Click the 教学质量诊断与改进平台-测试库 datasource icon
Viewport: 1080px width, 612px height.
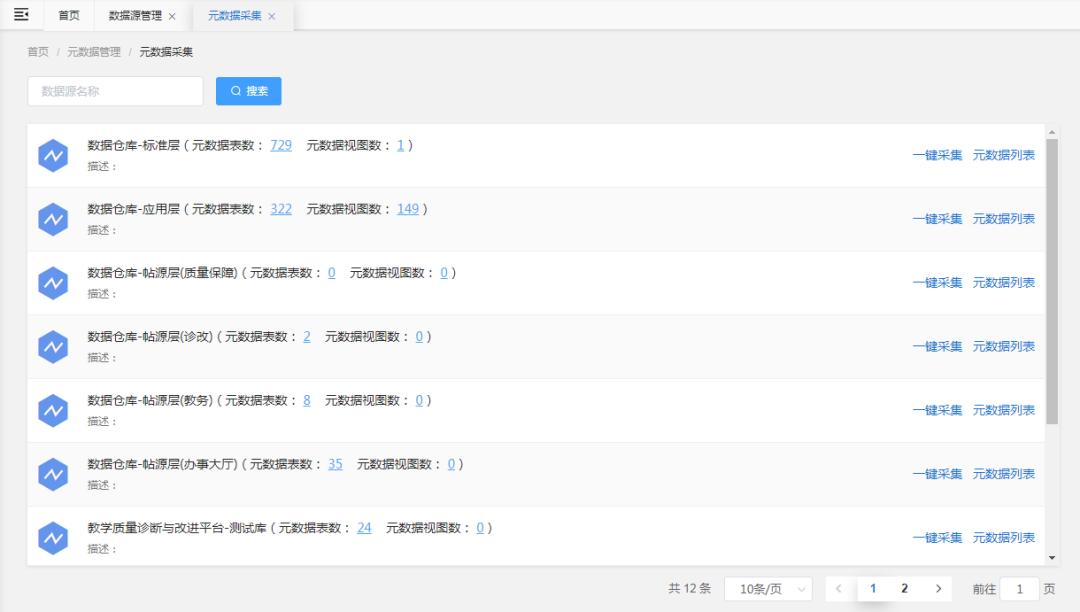52,538
